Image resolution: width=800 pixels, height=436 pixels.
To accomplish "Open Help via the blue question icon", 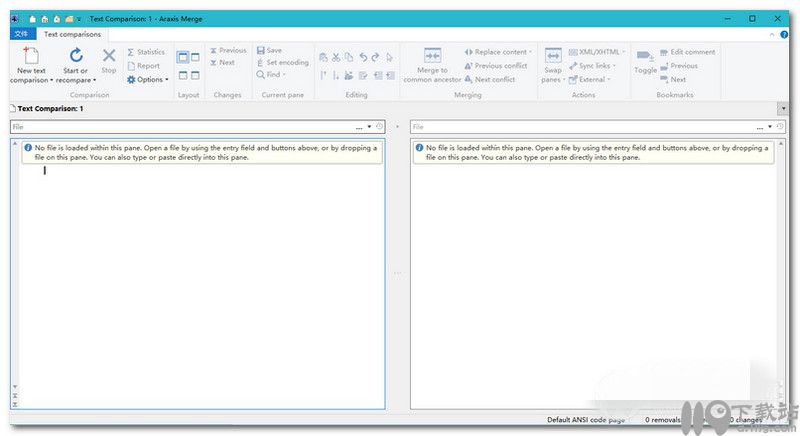I will click(784, 35).
